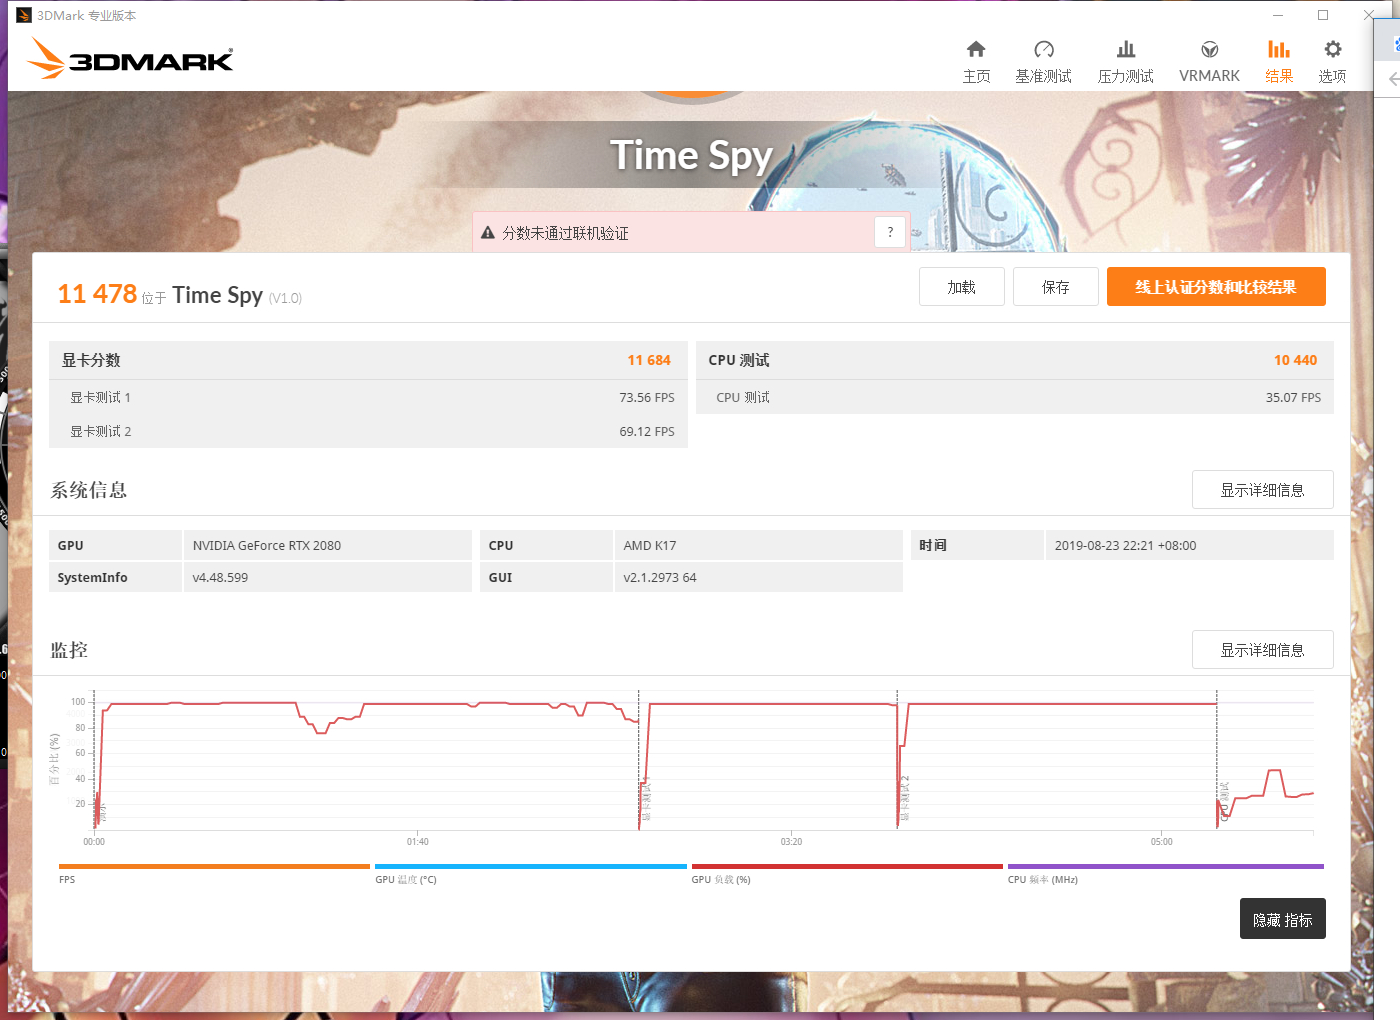
Task: Click the 显卡测试 2 row label
Action: [100, 431]
